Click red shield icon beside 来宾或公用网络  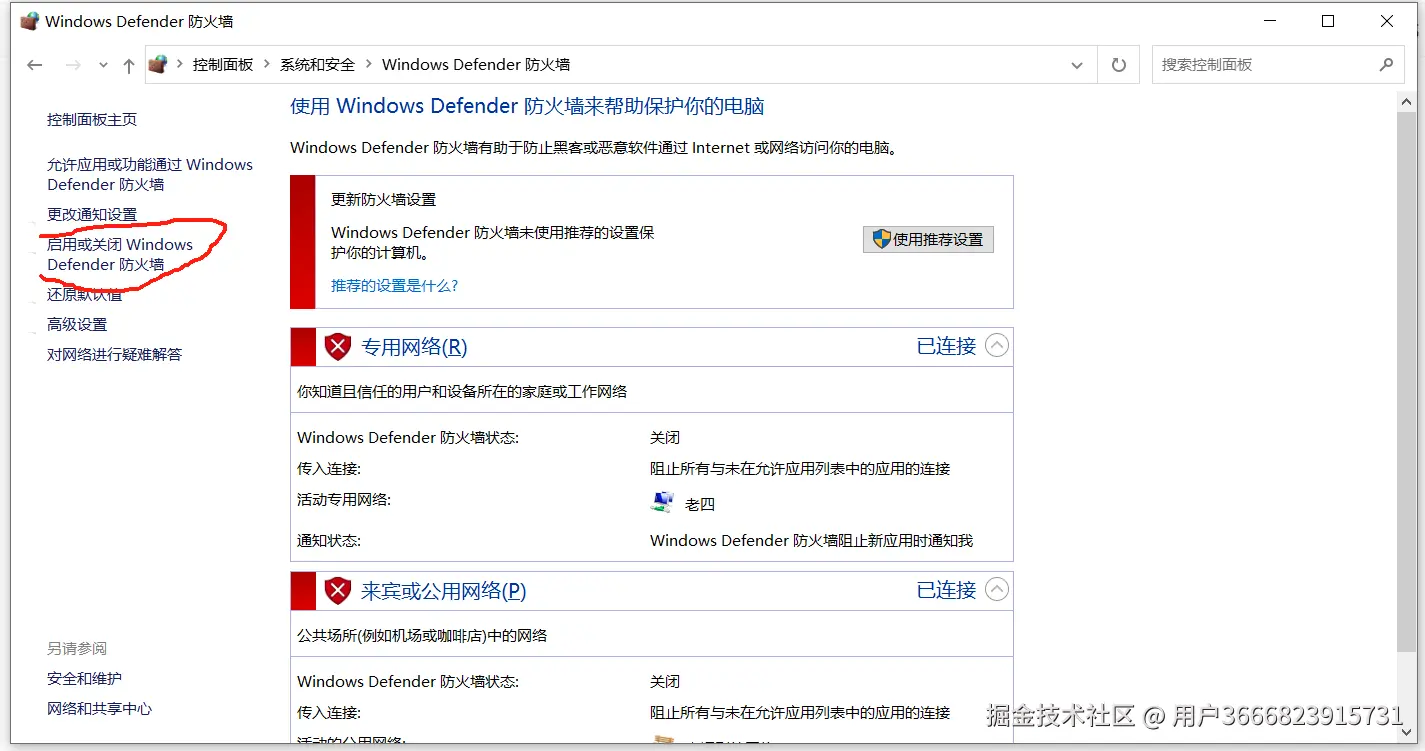click(x=338, y=591)
